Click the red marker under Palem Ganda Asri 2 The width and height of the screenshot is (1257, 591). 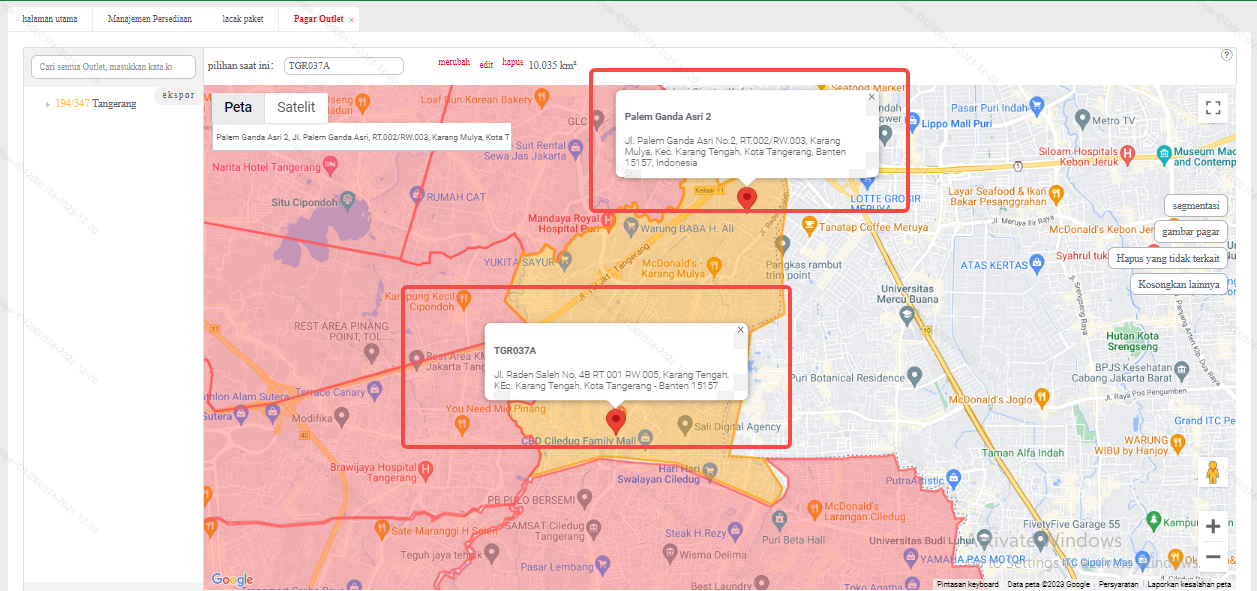point(746,199)
